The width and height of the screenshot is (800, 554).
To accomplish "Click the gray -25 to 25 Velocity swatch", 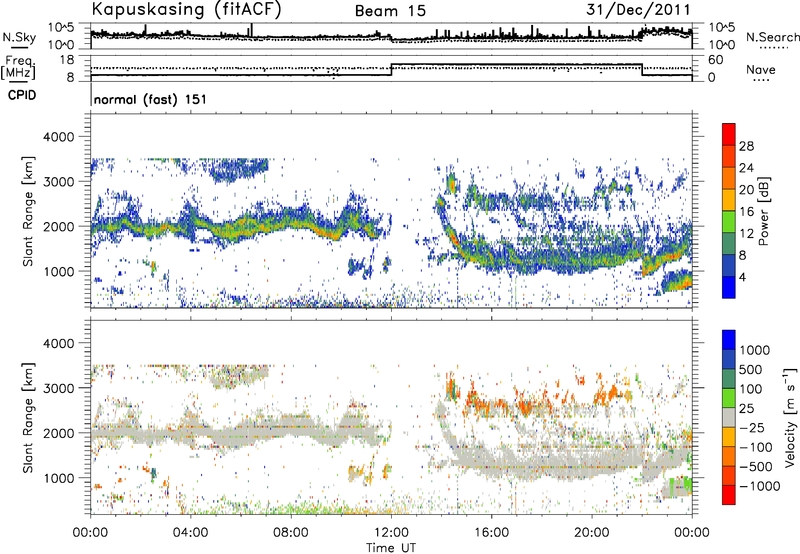I will point(729,417).
